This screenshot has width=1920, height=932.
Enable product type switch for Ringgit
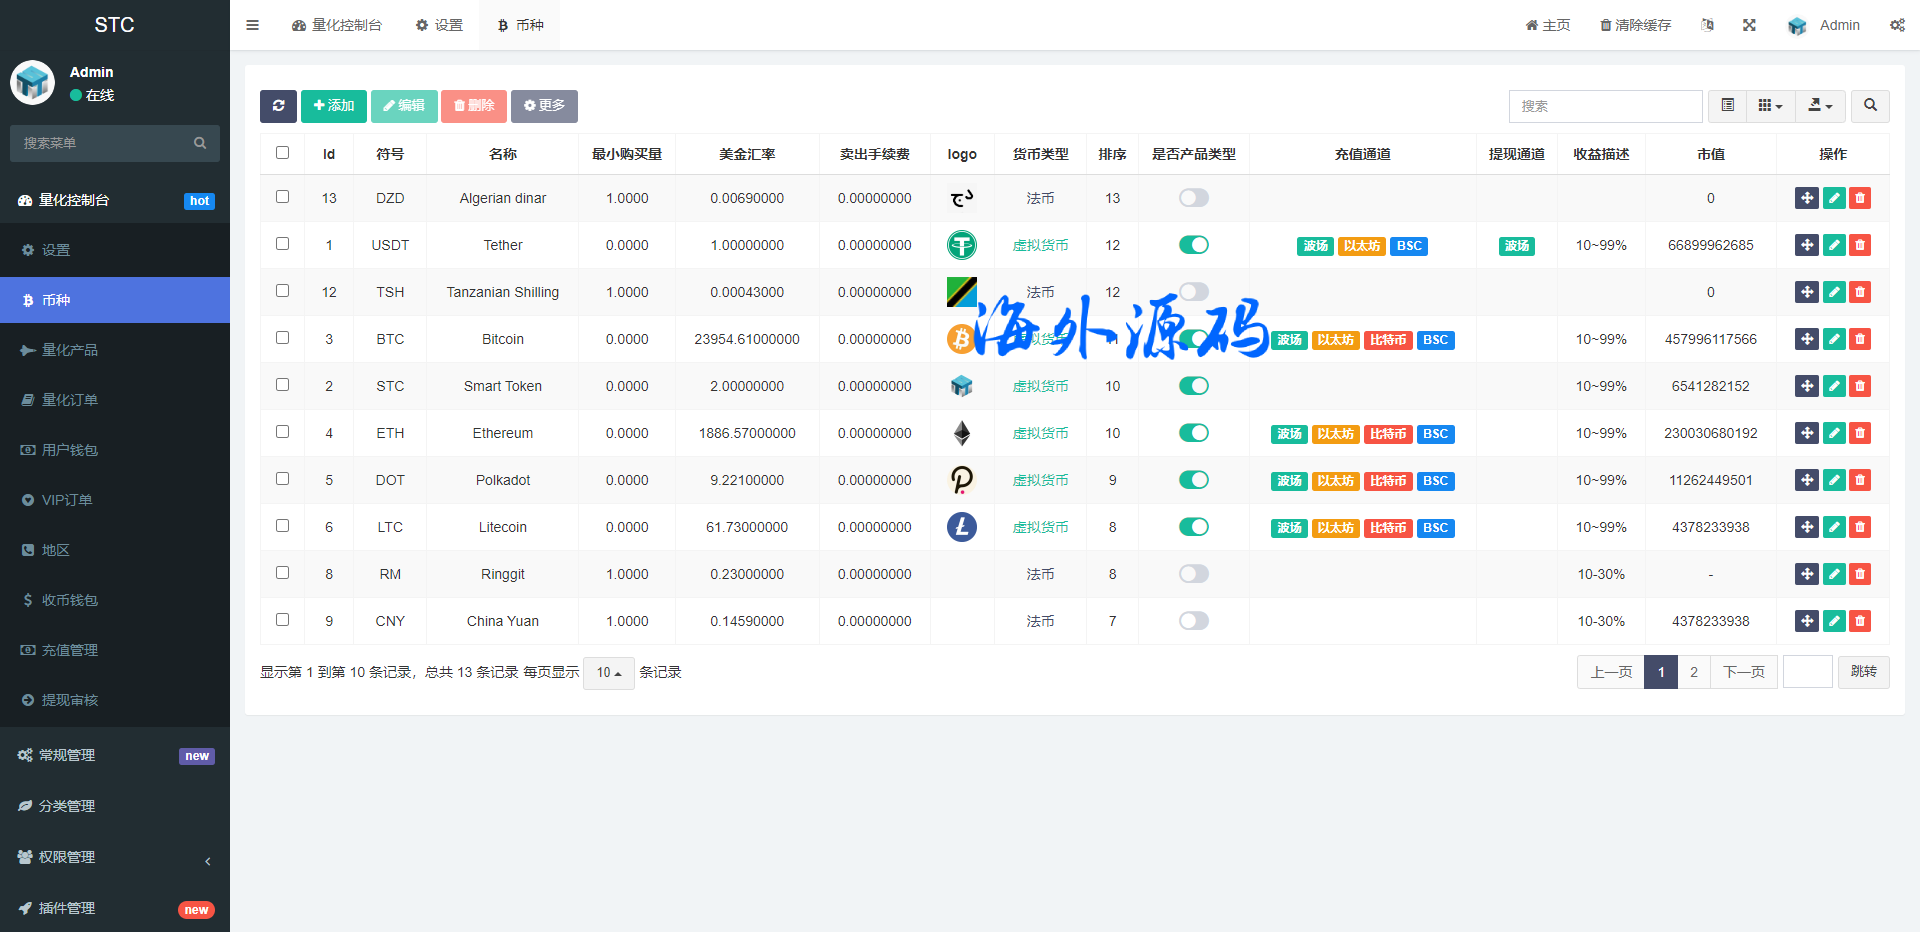1193,574
